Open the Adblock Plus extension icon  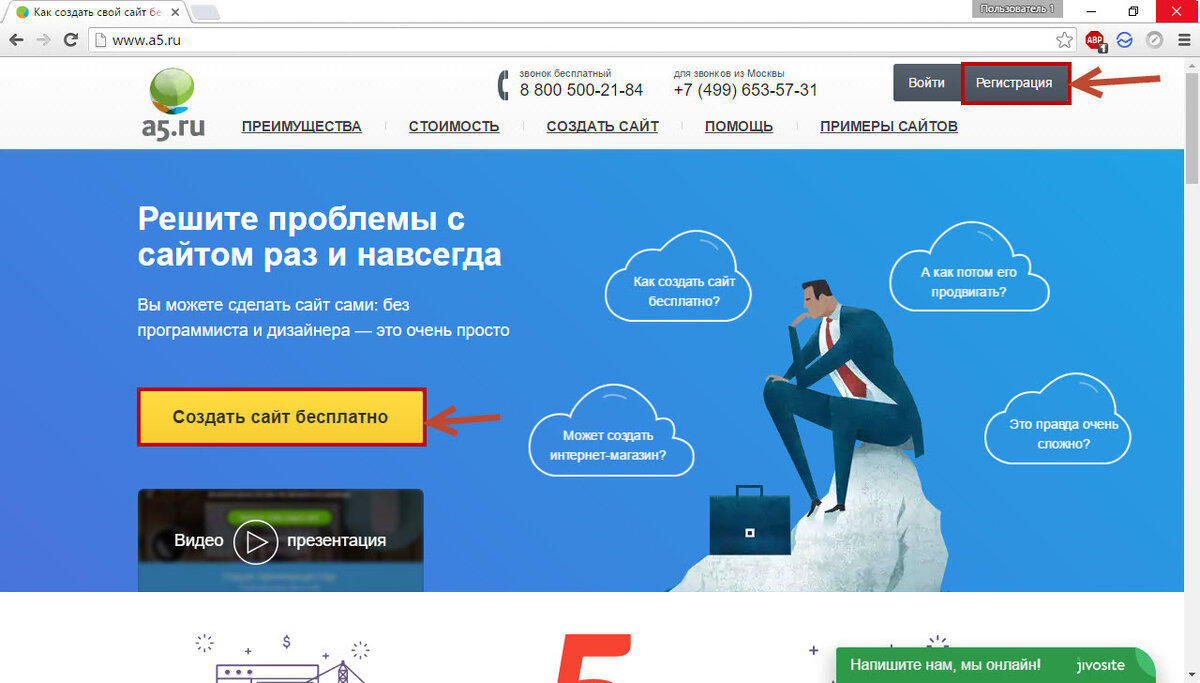[x=1096, y=41]
